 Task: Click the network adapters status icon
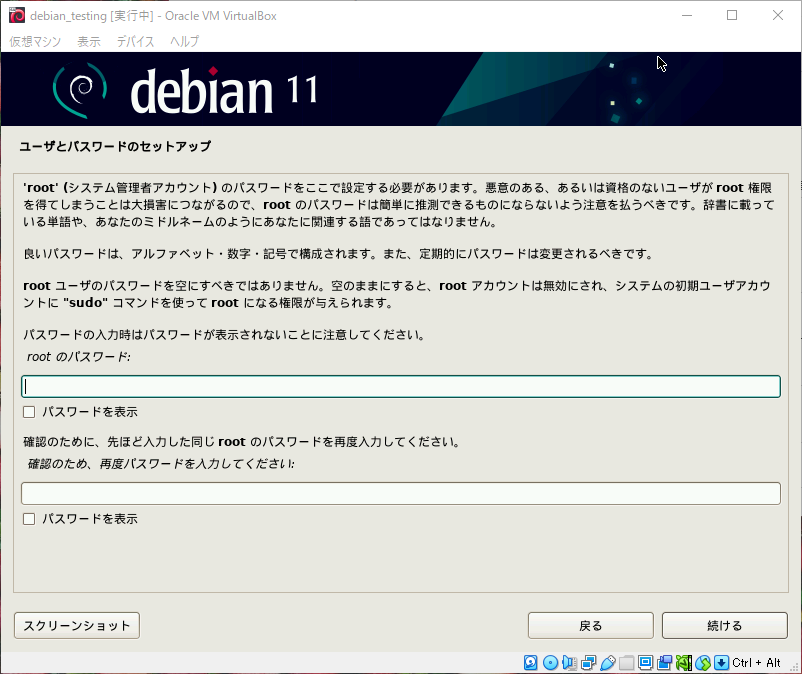(x=588, y=663)
